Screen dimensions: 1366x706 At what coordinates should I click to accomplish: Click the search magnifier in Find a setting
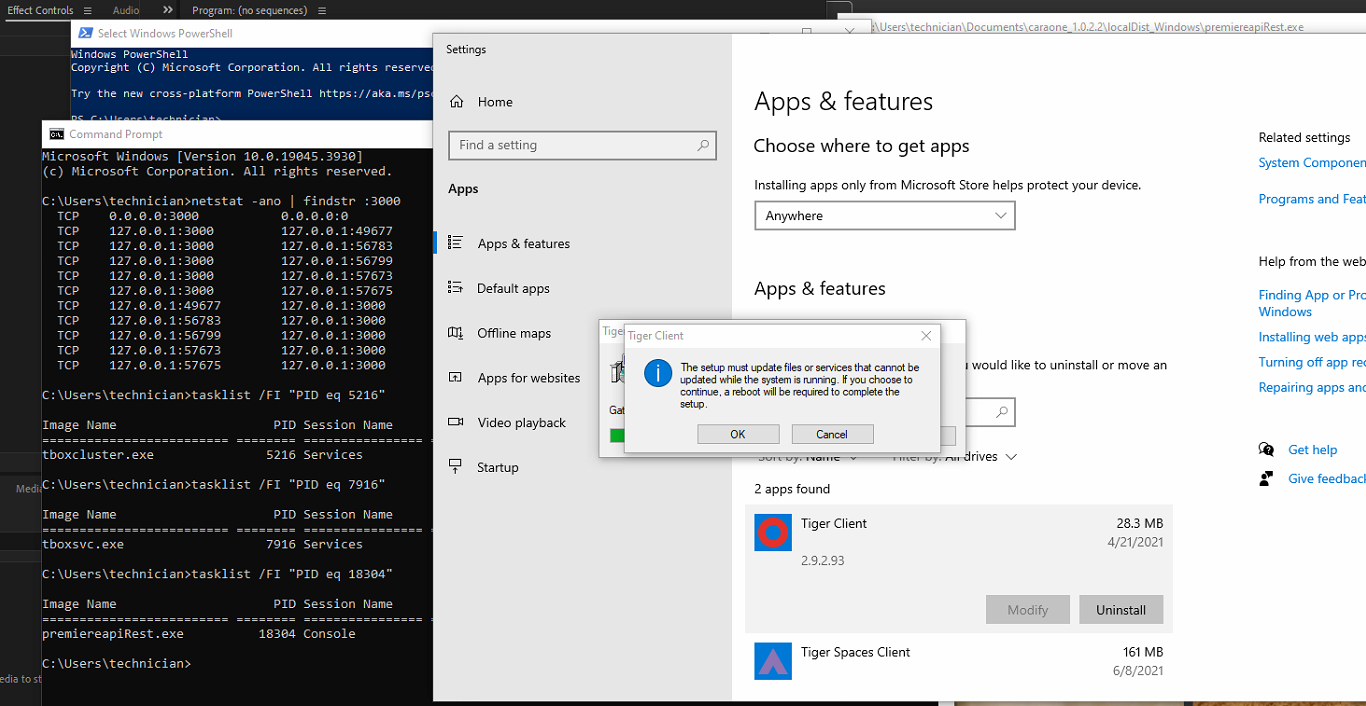[x=703, y=145]
